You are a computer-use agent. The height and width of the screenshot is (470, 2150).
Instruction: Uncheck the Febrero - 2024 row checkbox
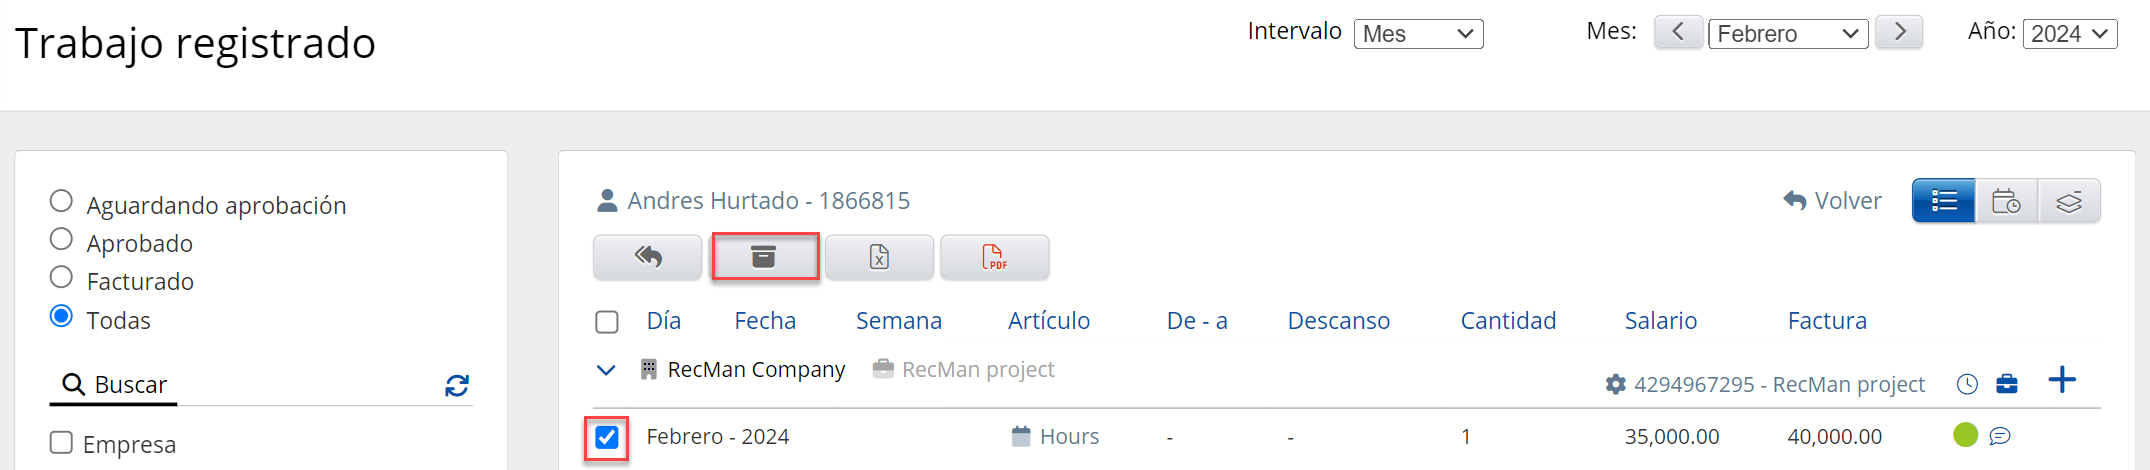(607, 438)
